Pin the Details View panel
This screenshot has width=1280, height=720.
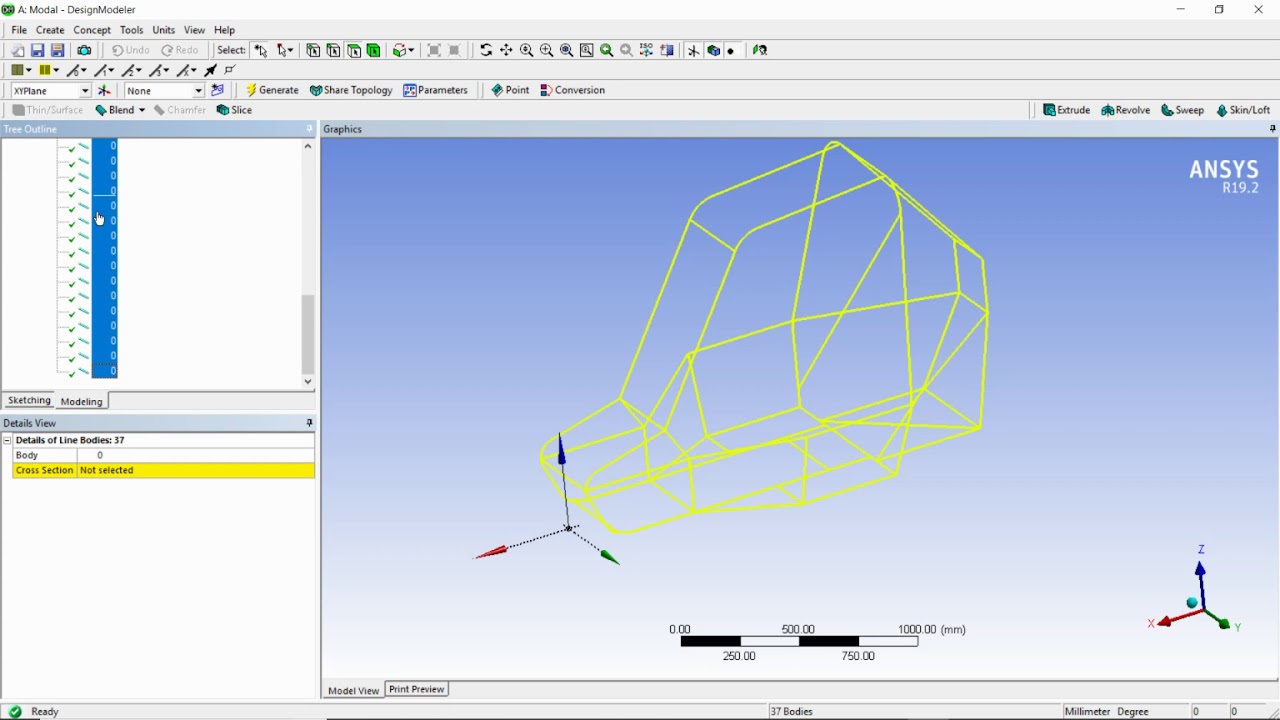click(309, 423)
